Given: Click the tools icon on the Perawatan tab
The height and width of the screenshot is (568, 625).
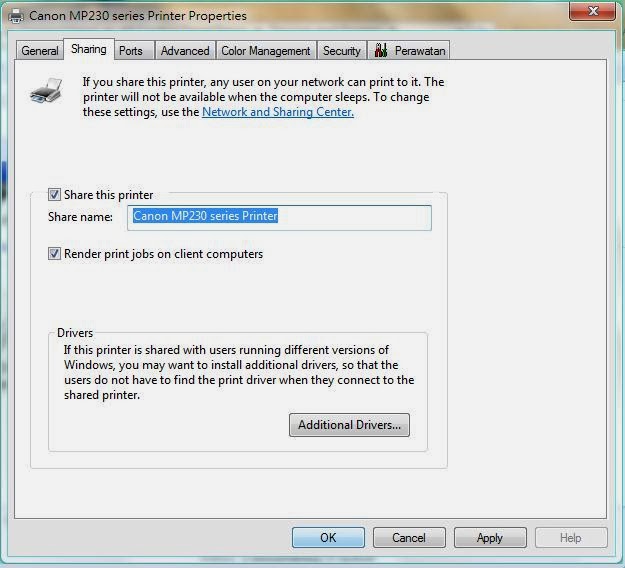Looking at the screenshot, I should pos(381,50).
